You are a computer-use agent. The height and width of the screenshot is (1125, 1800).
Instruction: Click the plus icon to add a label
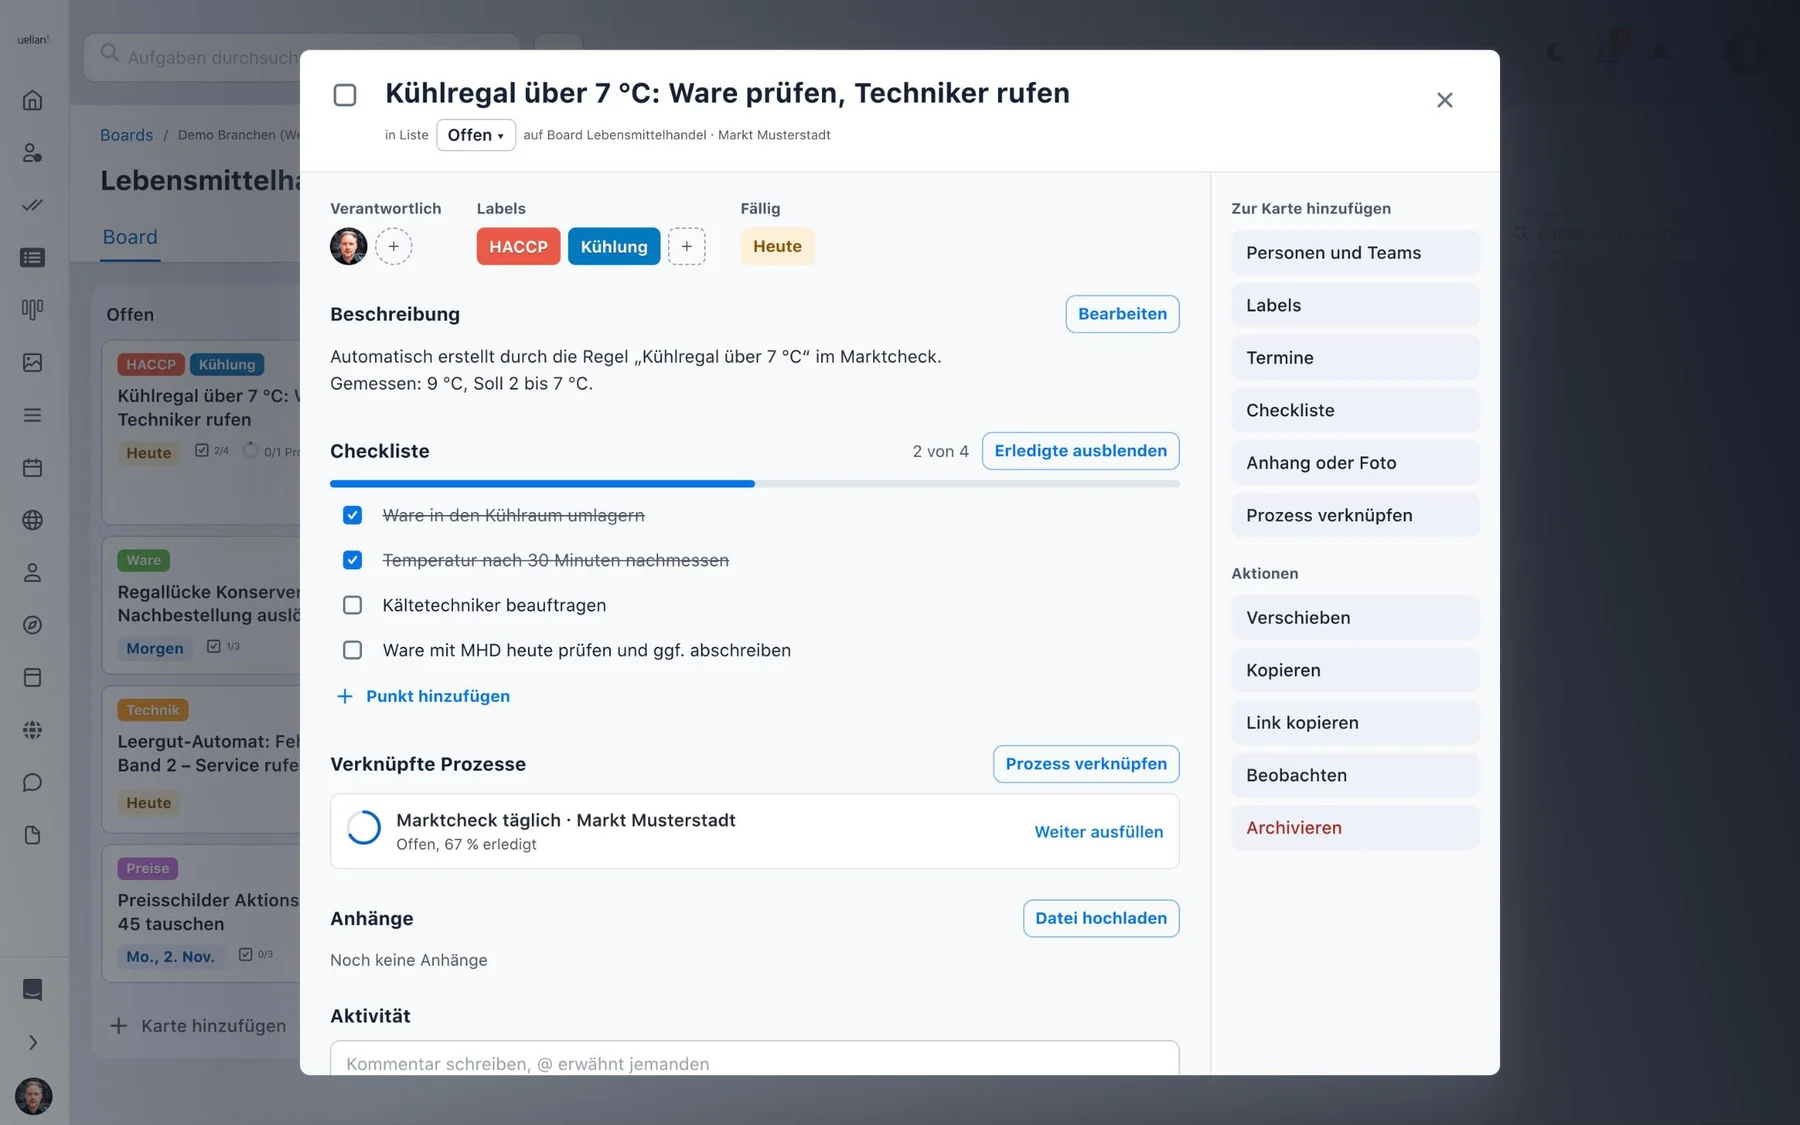pos(687,246)
